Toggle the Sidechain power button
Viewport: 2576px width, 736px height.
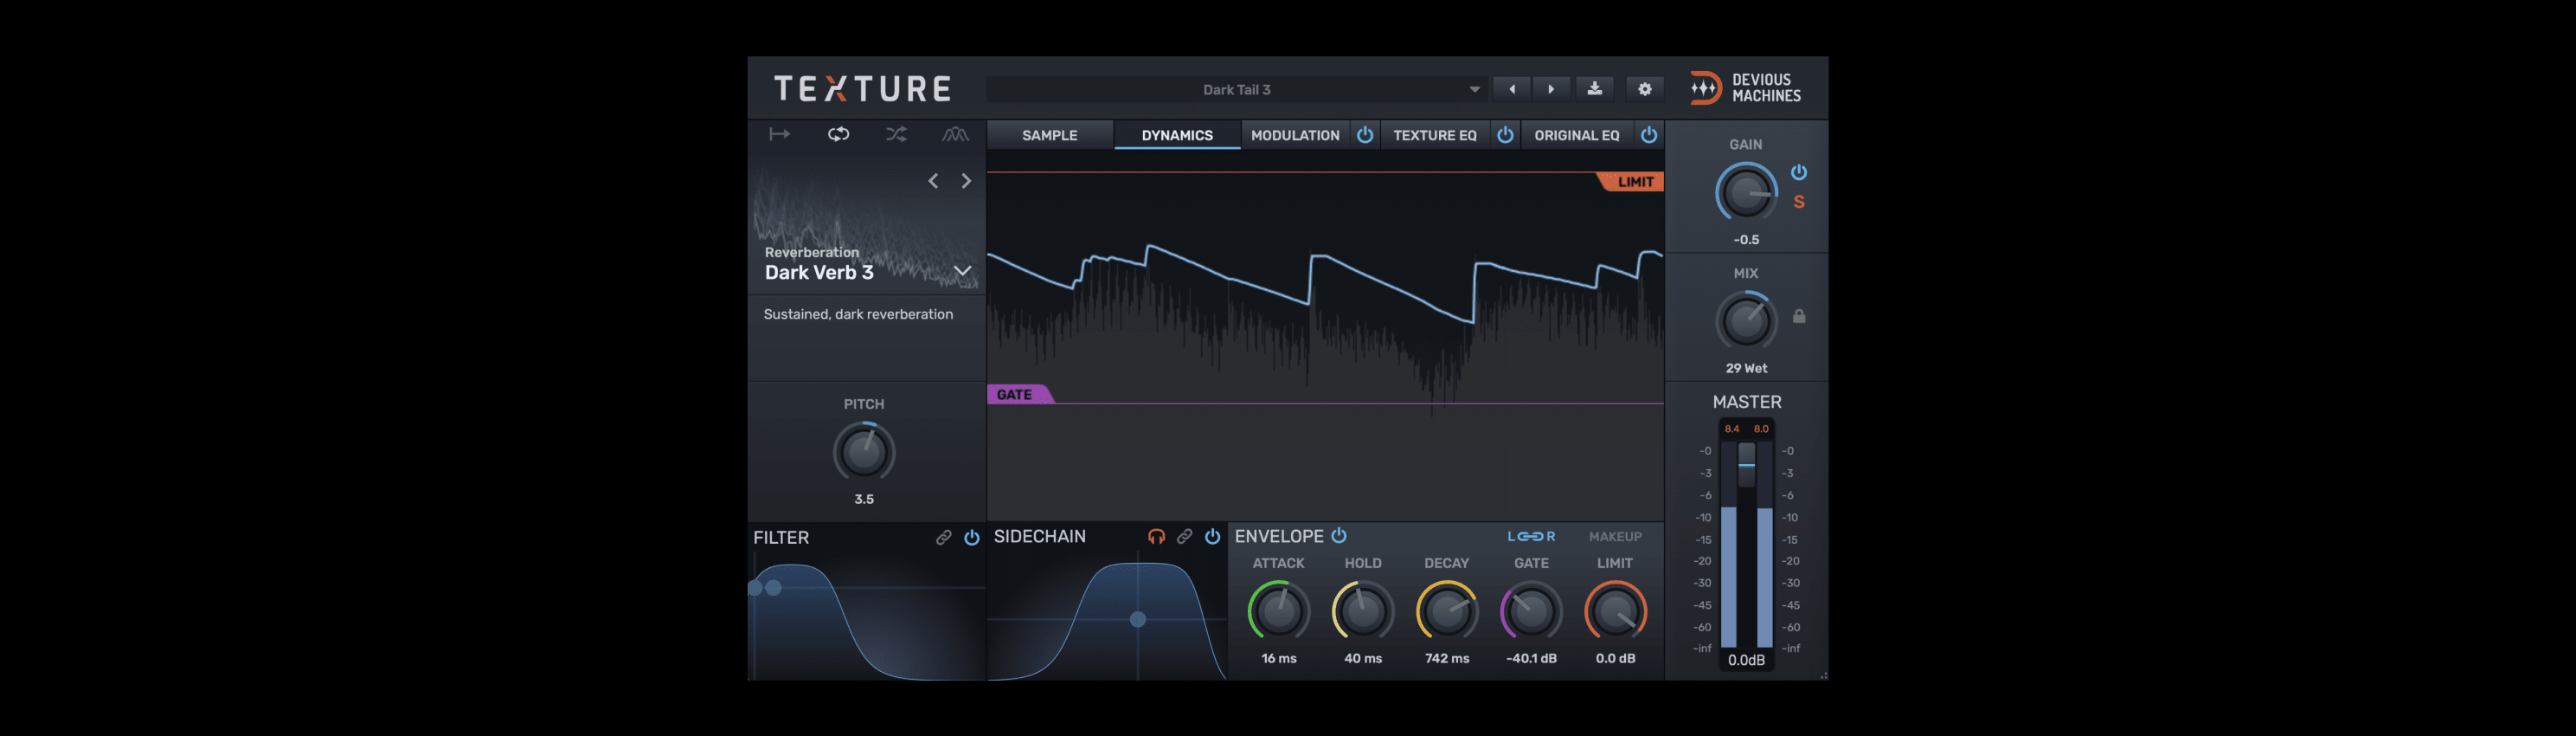coord(1212,537)
